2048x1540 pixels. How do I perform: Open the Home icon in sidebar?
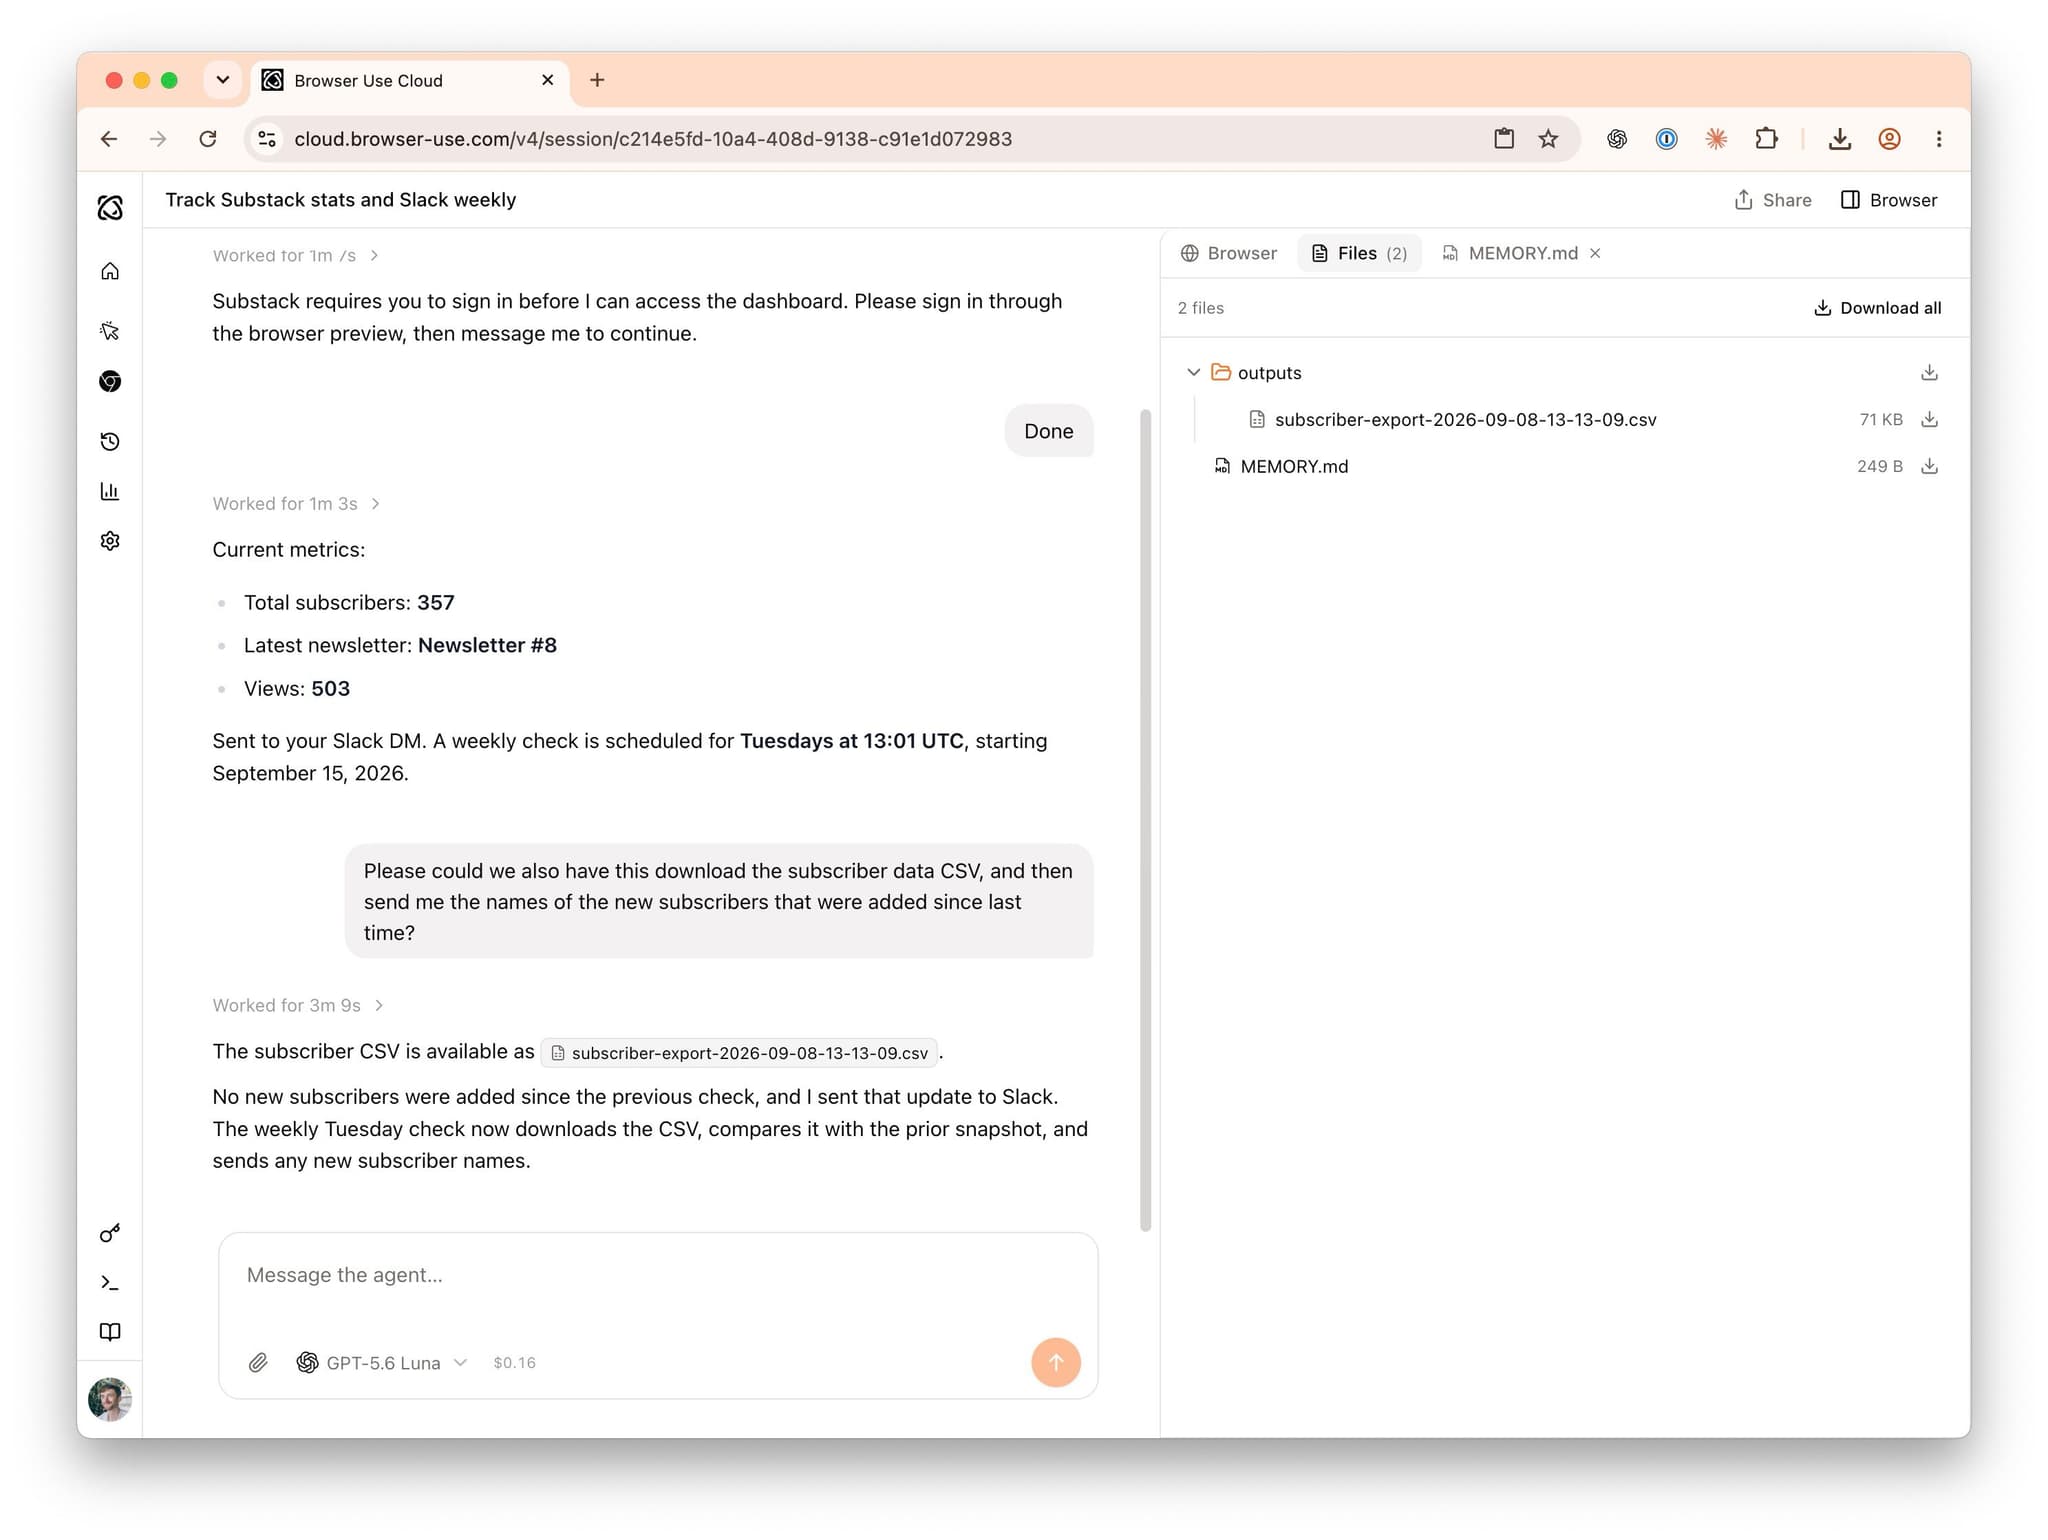[110, 271]
